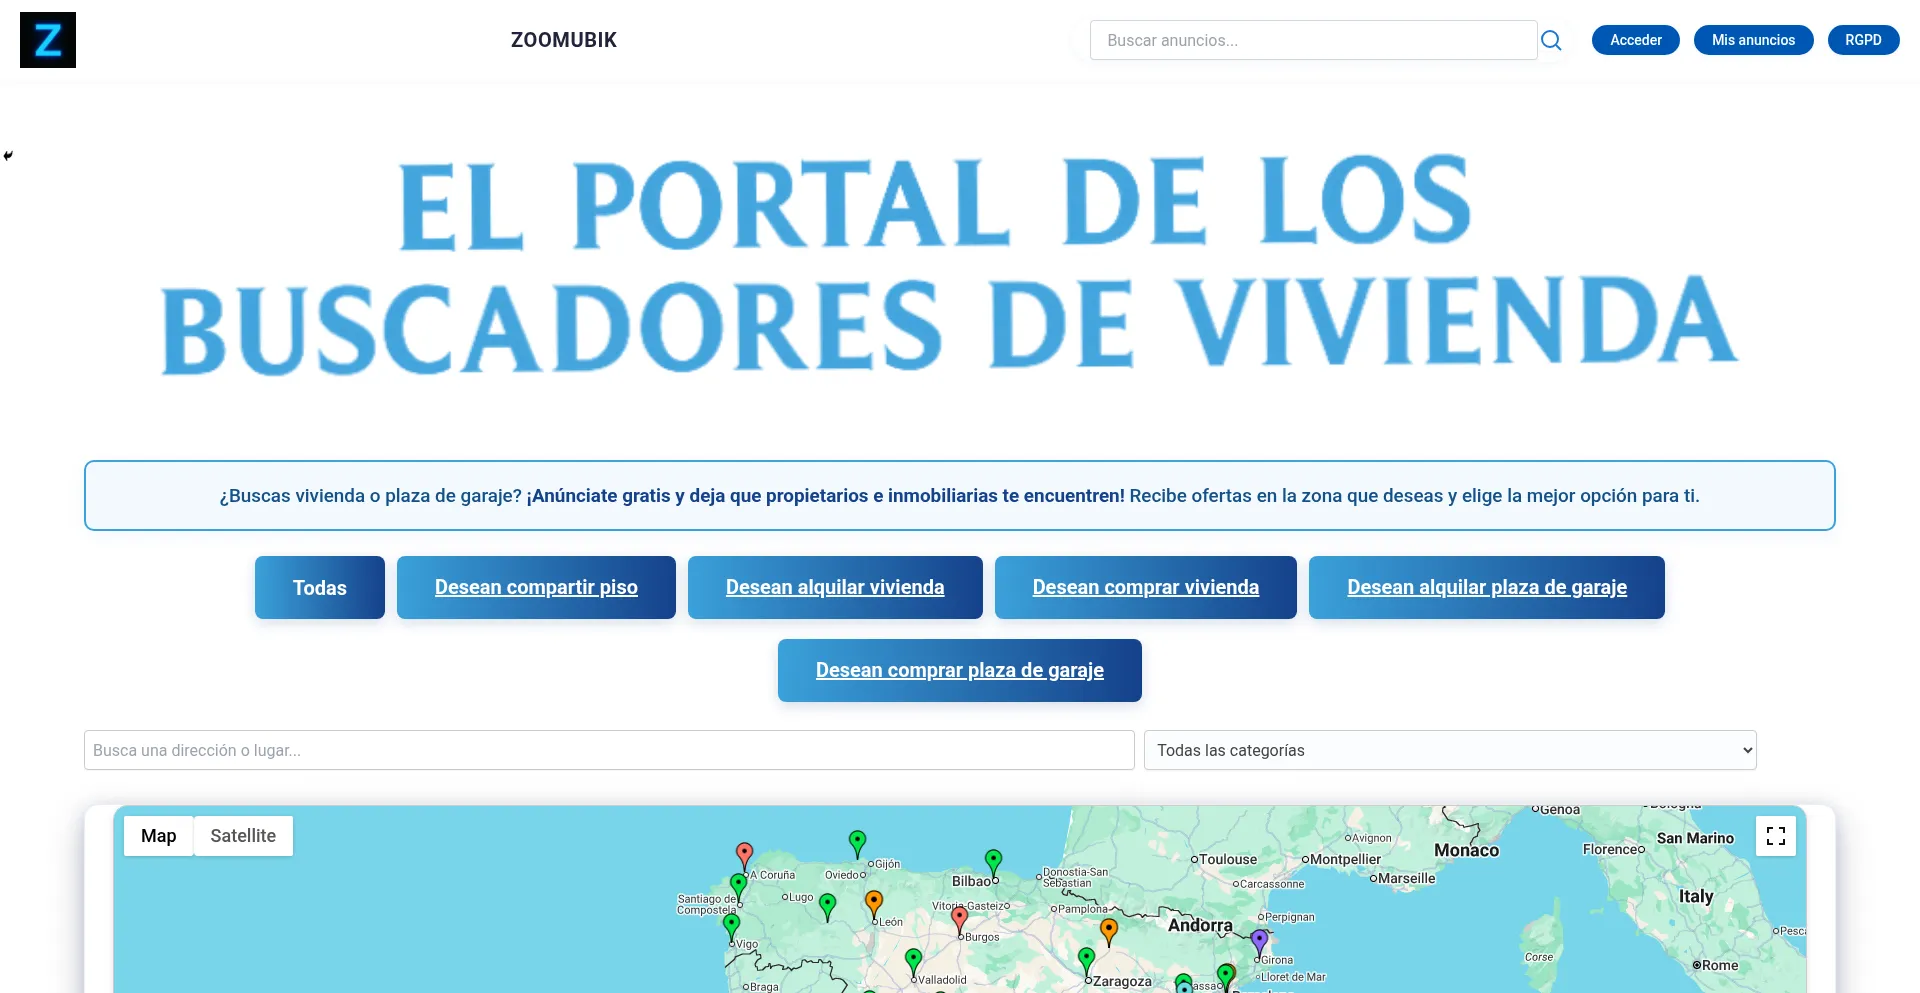The height and width of the screenshot is (993, 1920).
Task: Click the green marker near Gijón
Action: click(857, 841)
